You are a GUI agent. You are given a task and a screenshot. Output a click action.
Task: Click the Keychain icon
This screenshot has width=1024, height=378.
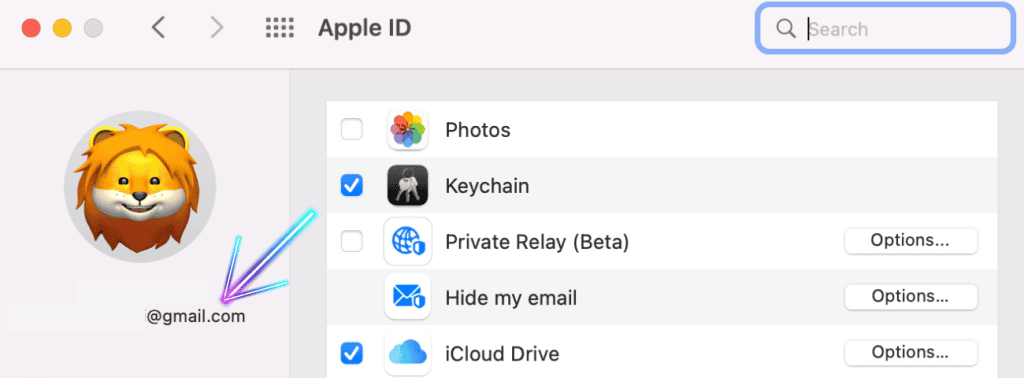(407, 185)
